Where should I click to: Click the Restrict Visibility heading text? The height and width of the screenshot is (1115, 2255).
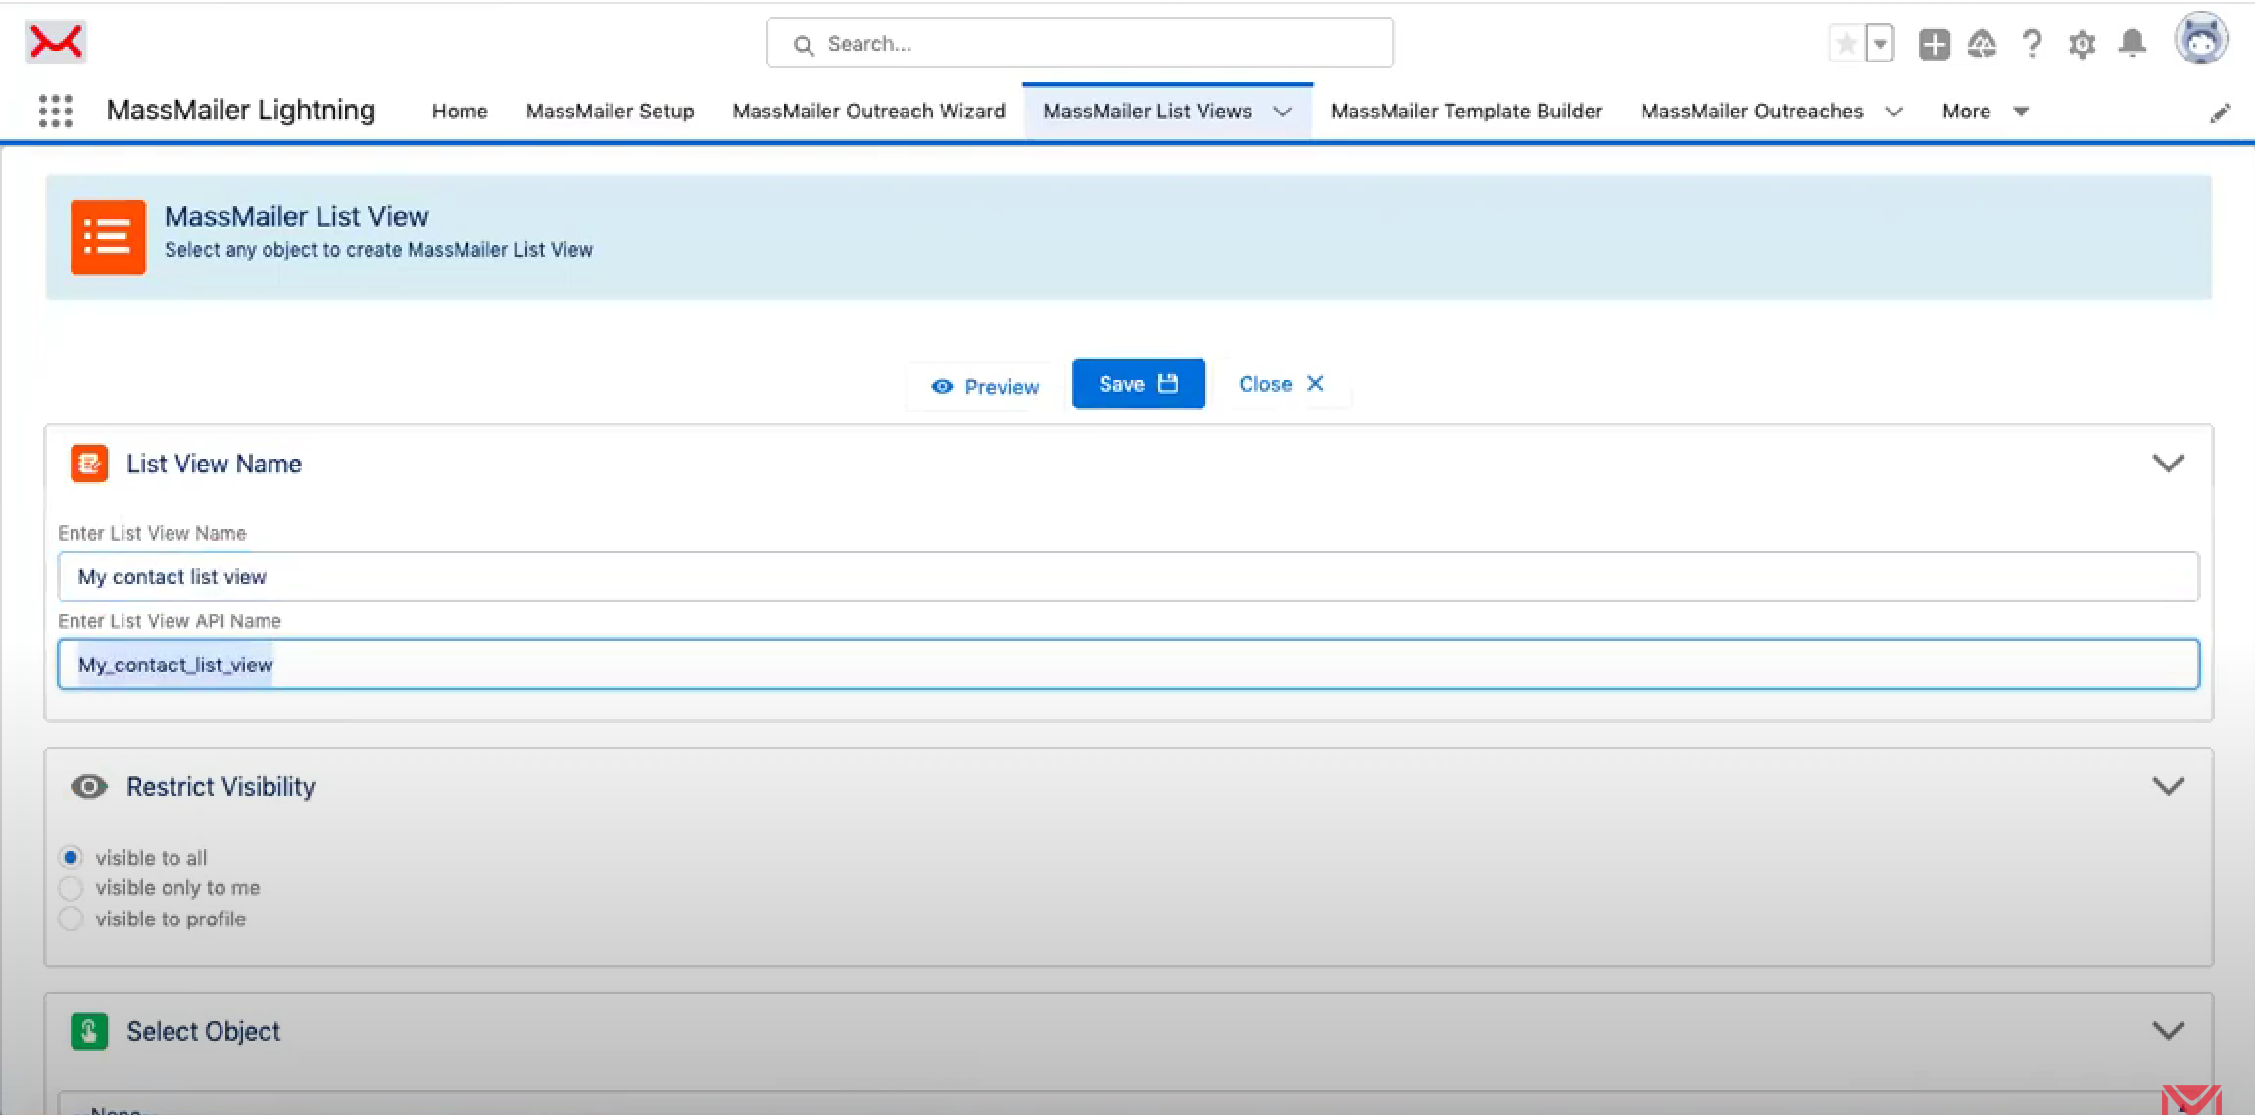point(221,787)
